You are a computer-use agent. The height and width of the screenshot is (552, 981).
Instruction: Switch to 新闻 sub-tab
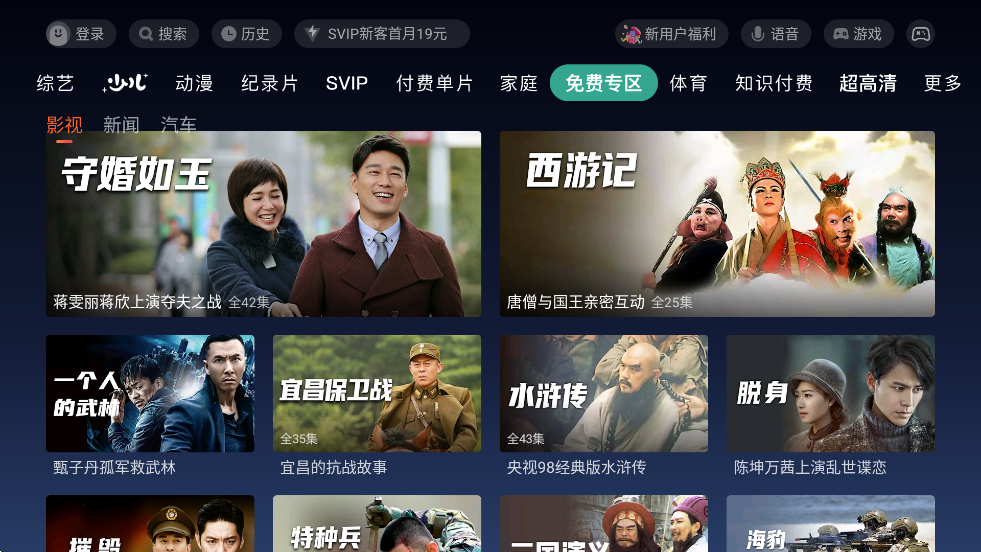pyautogui.click(x=121, y=125)
